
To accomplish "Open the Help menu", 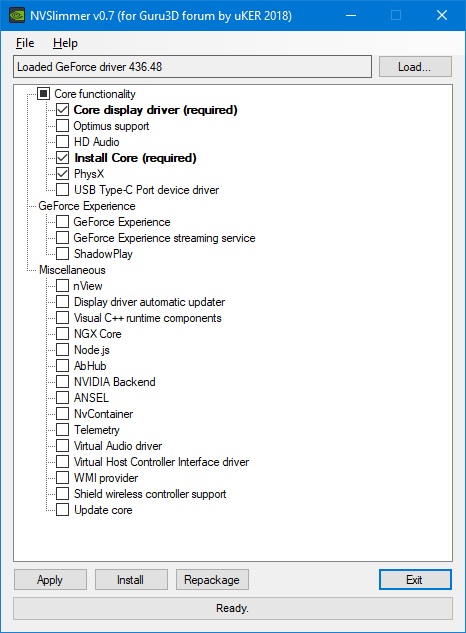I will click(65, 43).
